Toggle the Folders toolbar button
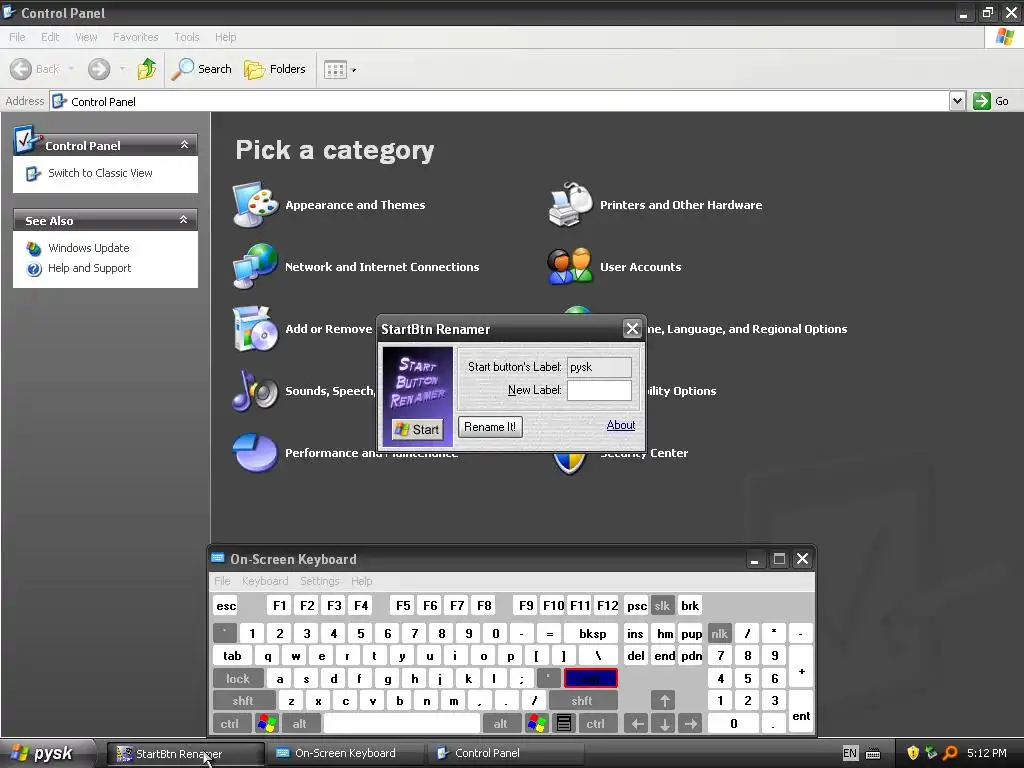The image size is (1024, 768). pyautogui.click(x=274, y=69)
